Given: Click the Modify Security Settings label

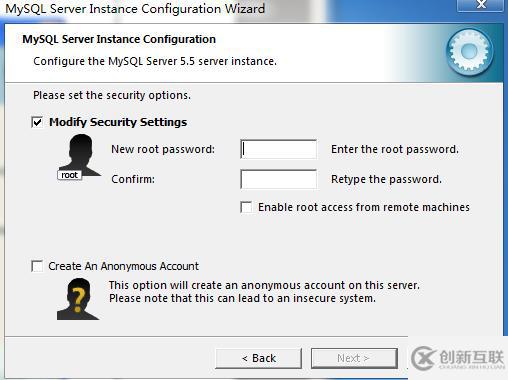Looking at the screenshot, I should [118, 122].
